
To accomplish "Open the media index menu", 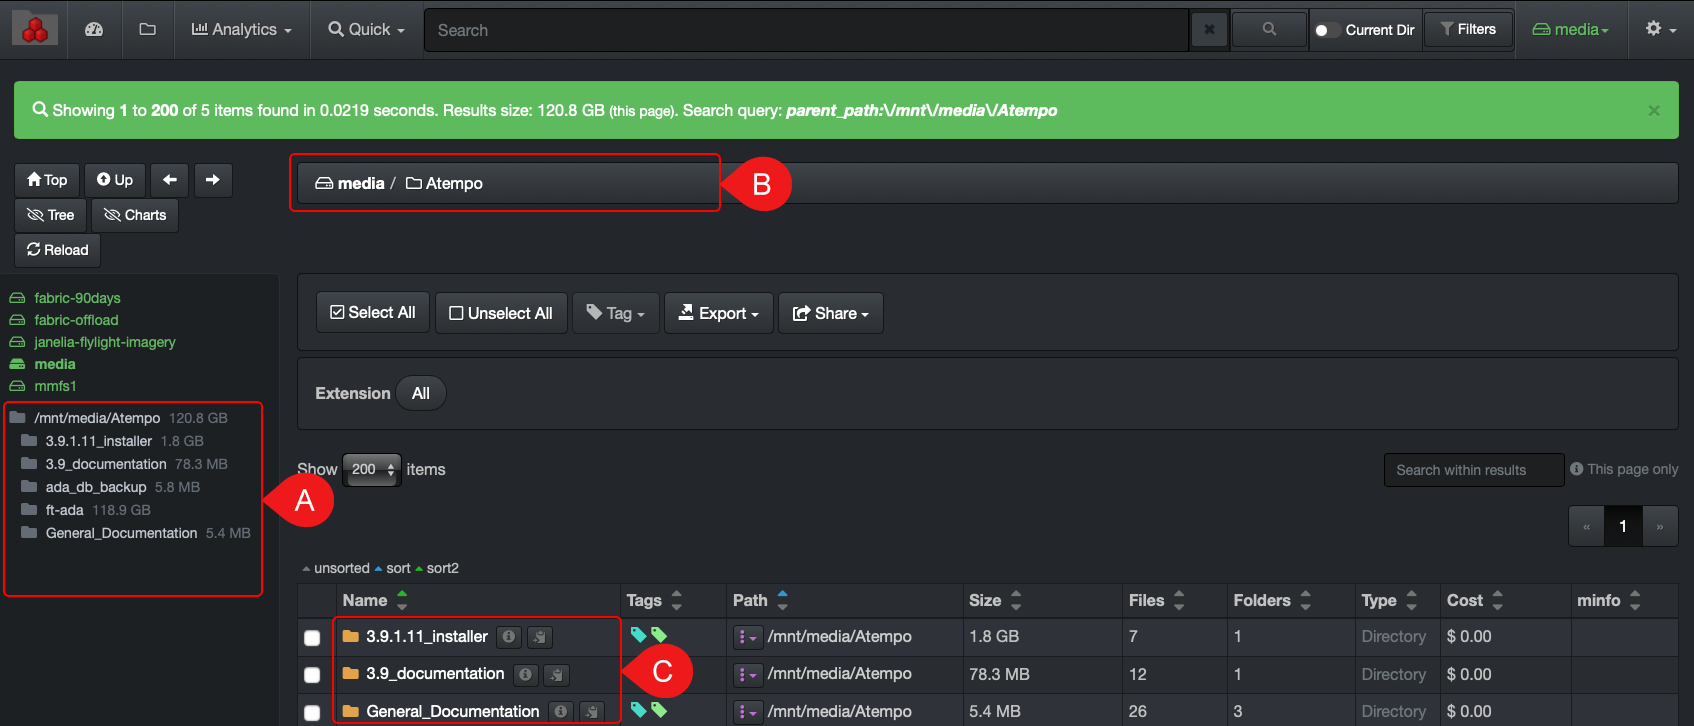I will [x=1571, y=30].
